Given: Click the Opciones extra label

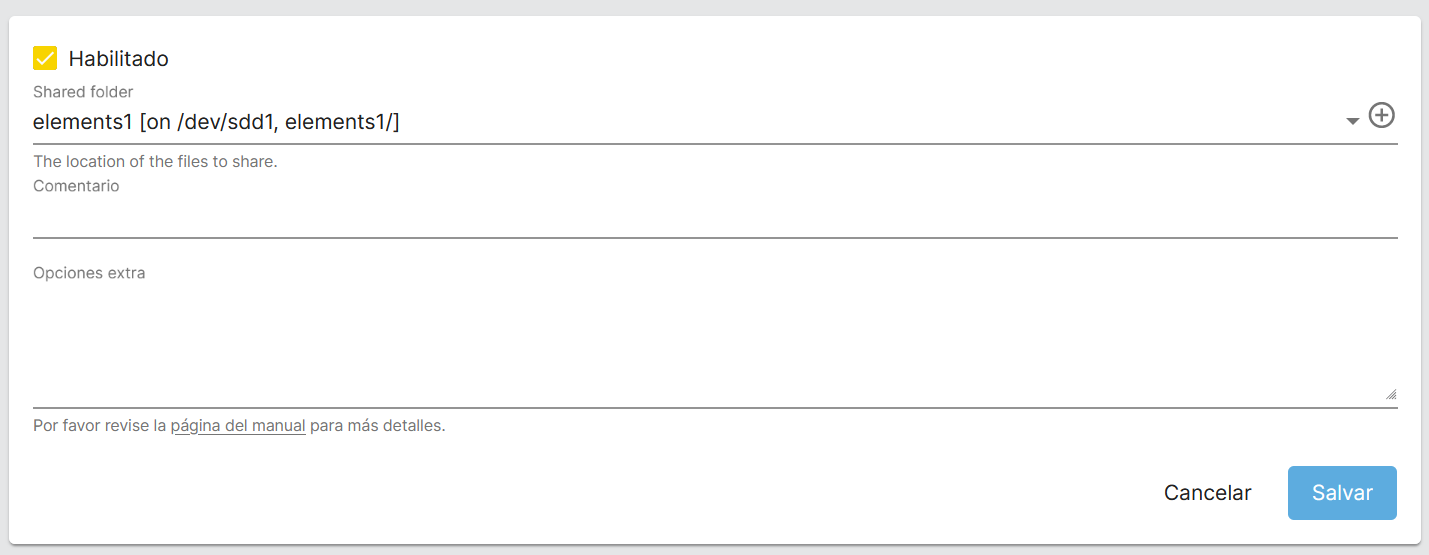Looking at the screenshot, I should pos(89,273).
